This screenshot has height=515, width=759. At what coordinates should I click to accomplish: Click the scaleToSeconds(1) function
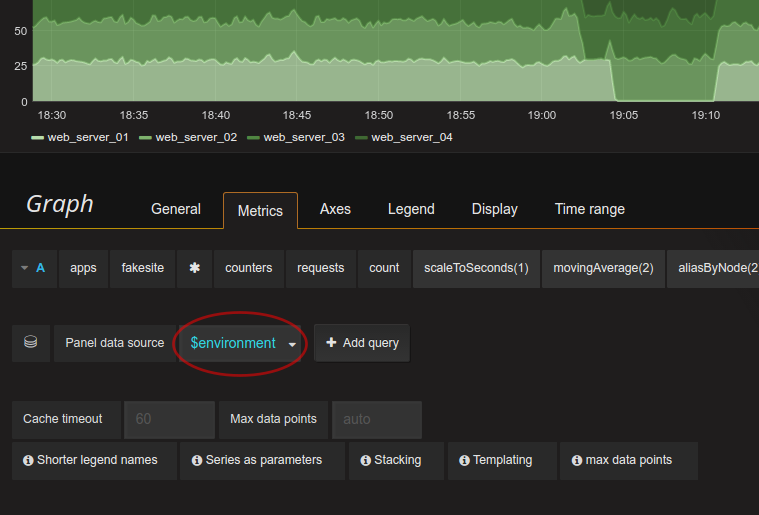tap(476, 268)
